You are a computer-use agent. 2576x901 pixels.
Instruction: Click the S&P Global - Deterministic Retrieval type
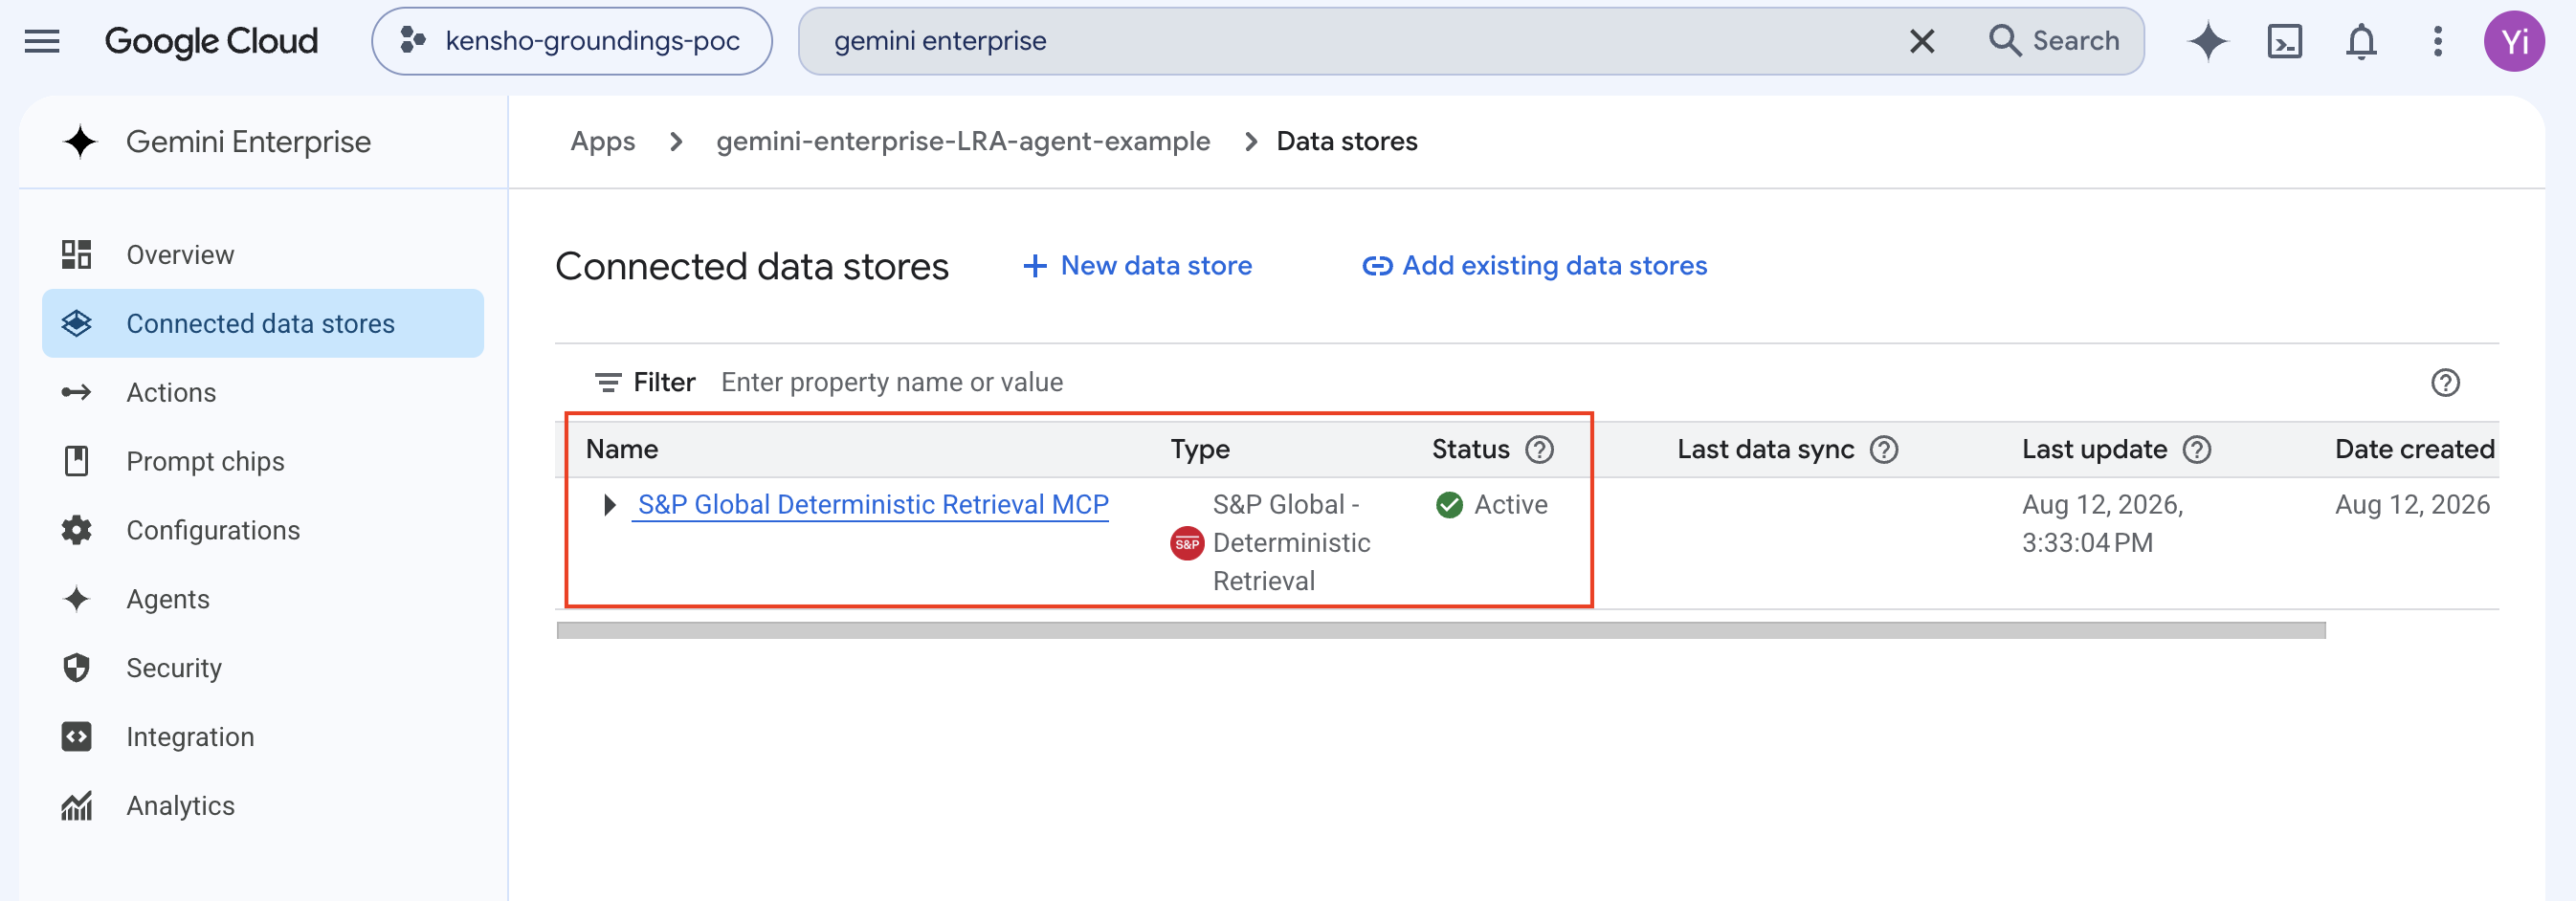click(1291, 543)
